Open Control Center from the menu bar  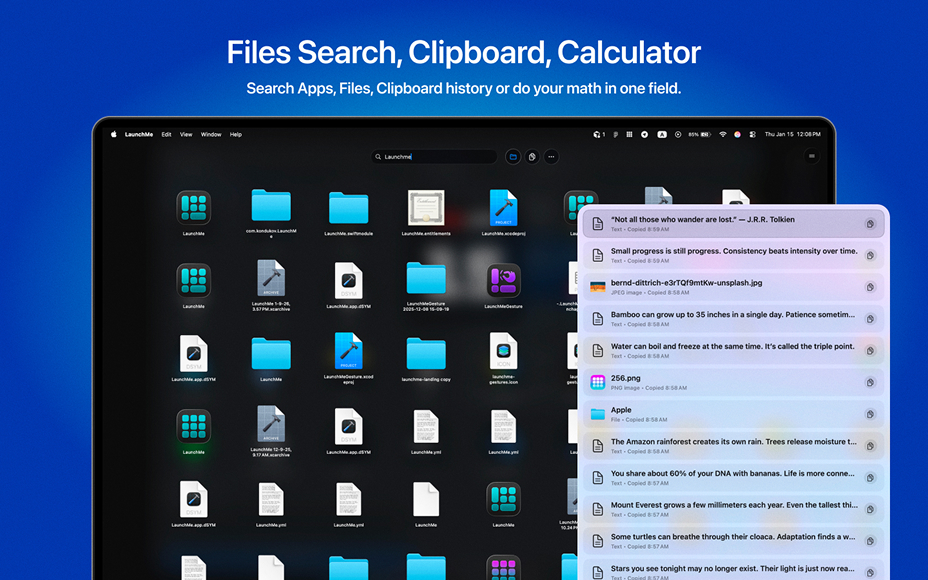(x=751, y=134)
